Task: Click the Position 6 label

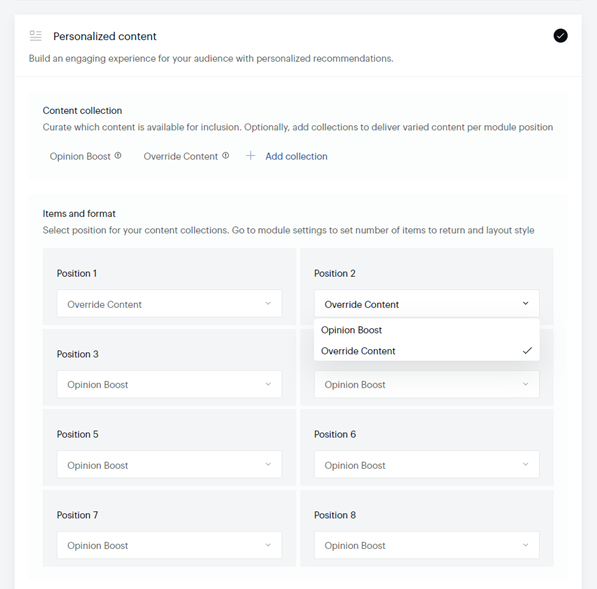Action: [x=335, y=434]
